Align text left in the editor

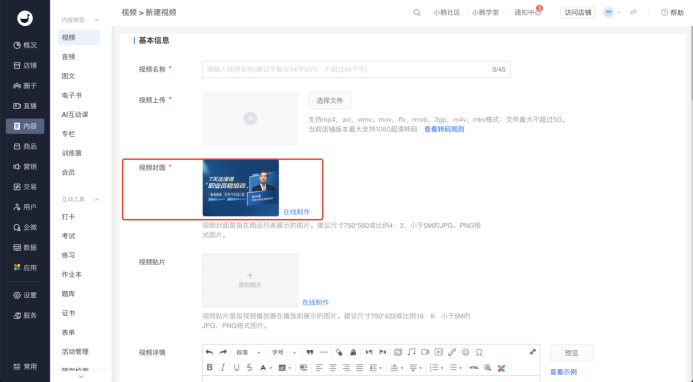pyautogui.click(x=319, y=367)
